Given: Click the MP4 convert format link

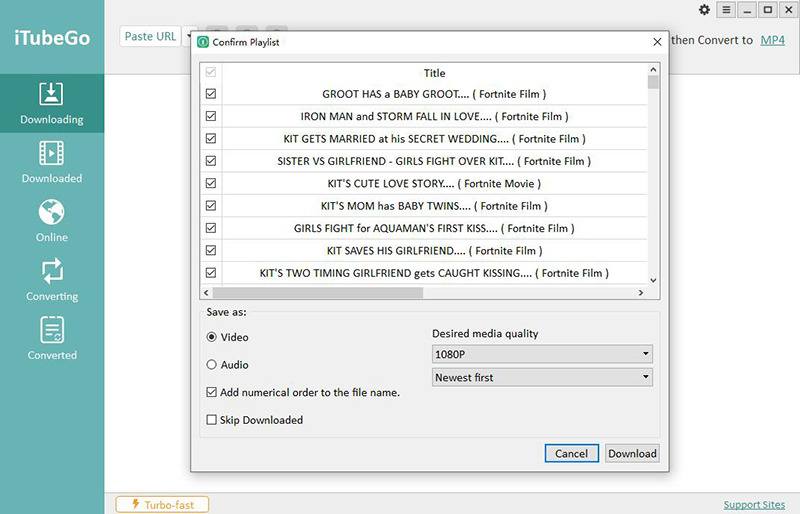Looking at the screenshot, I should [x=772, y=40].
